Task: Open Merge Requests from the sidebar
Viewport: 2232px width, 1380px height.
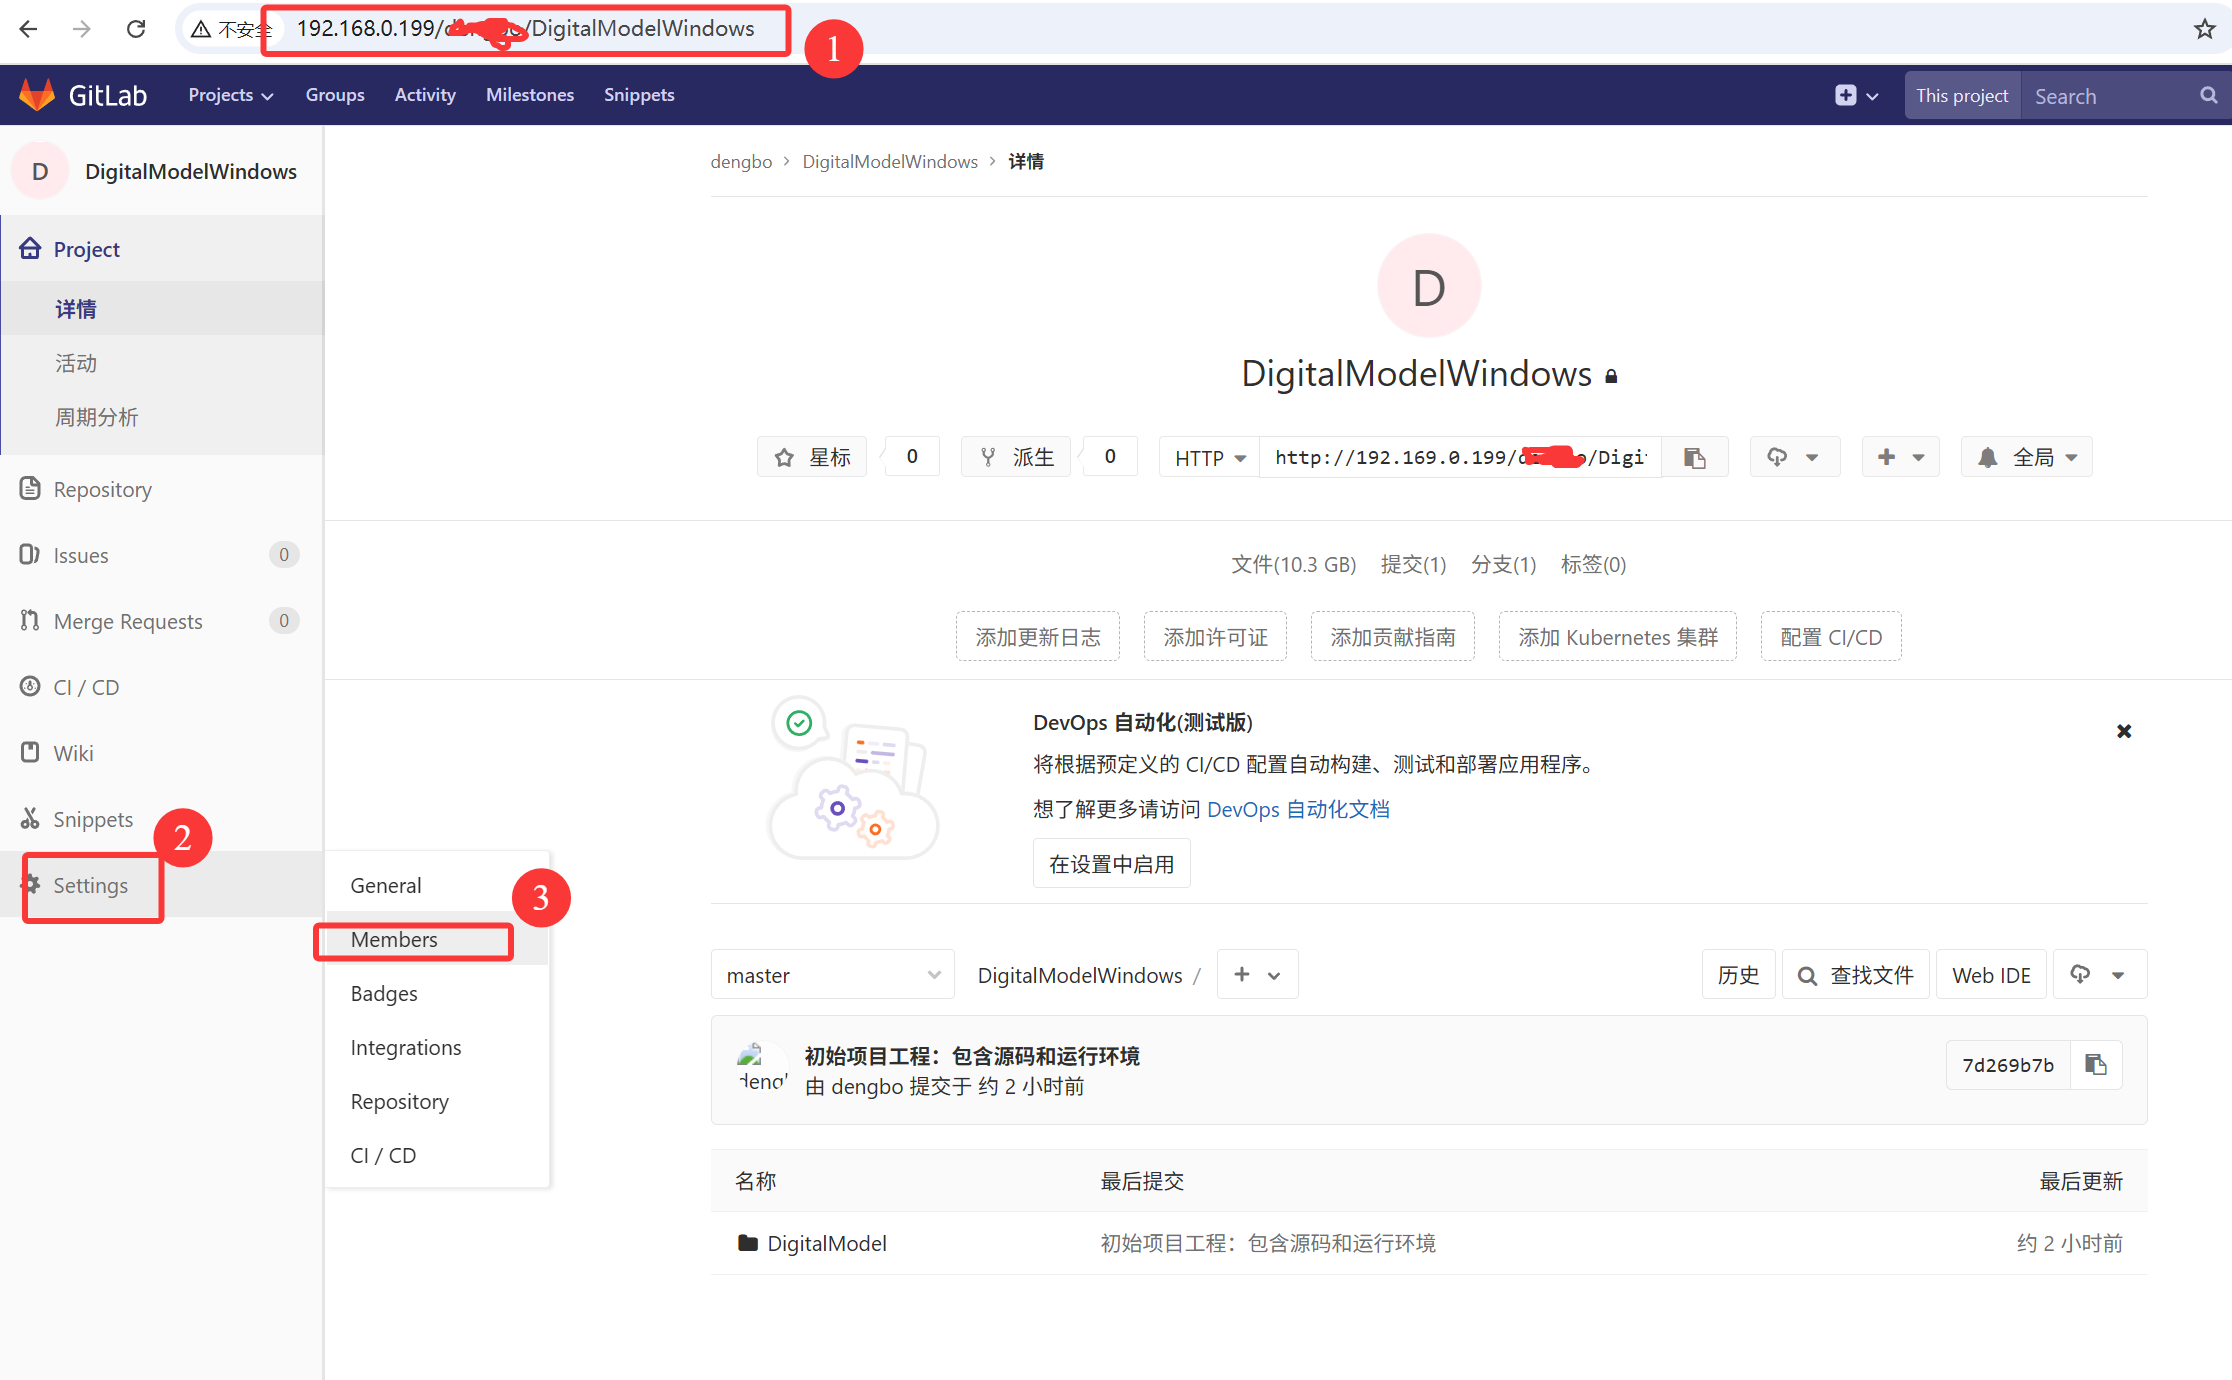Action: (x=126, y=620)
